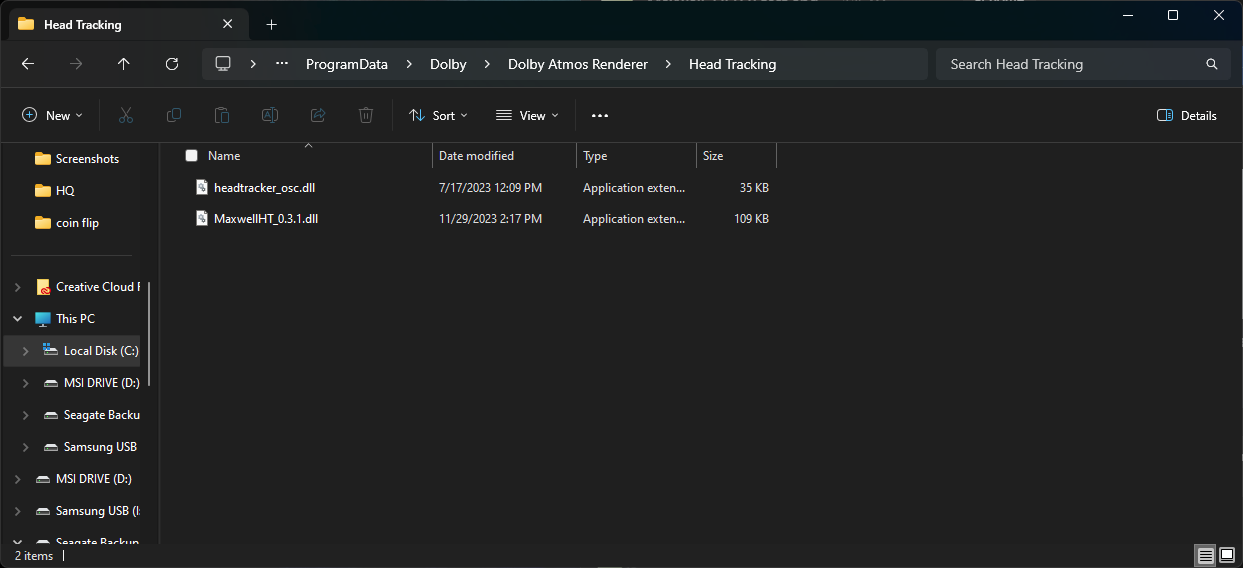Click the This PC monitor icon in address bar
The height and width of the screenshot is (568, 1243).
click(223, 64)
